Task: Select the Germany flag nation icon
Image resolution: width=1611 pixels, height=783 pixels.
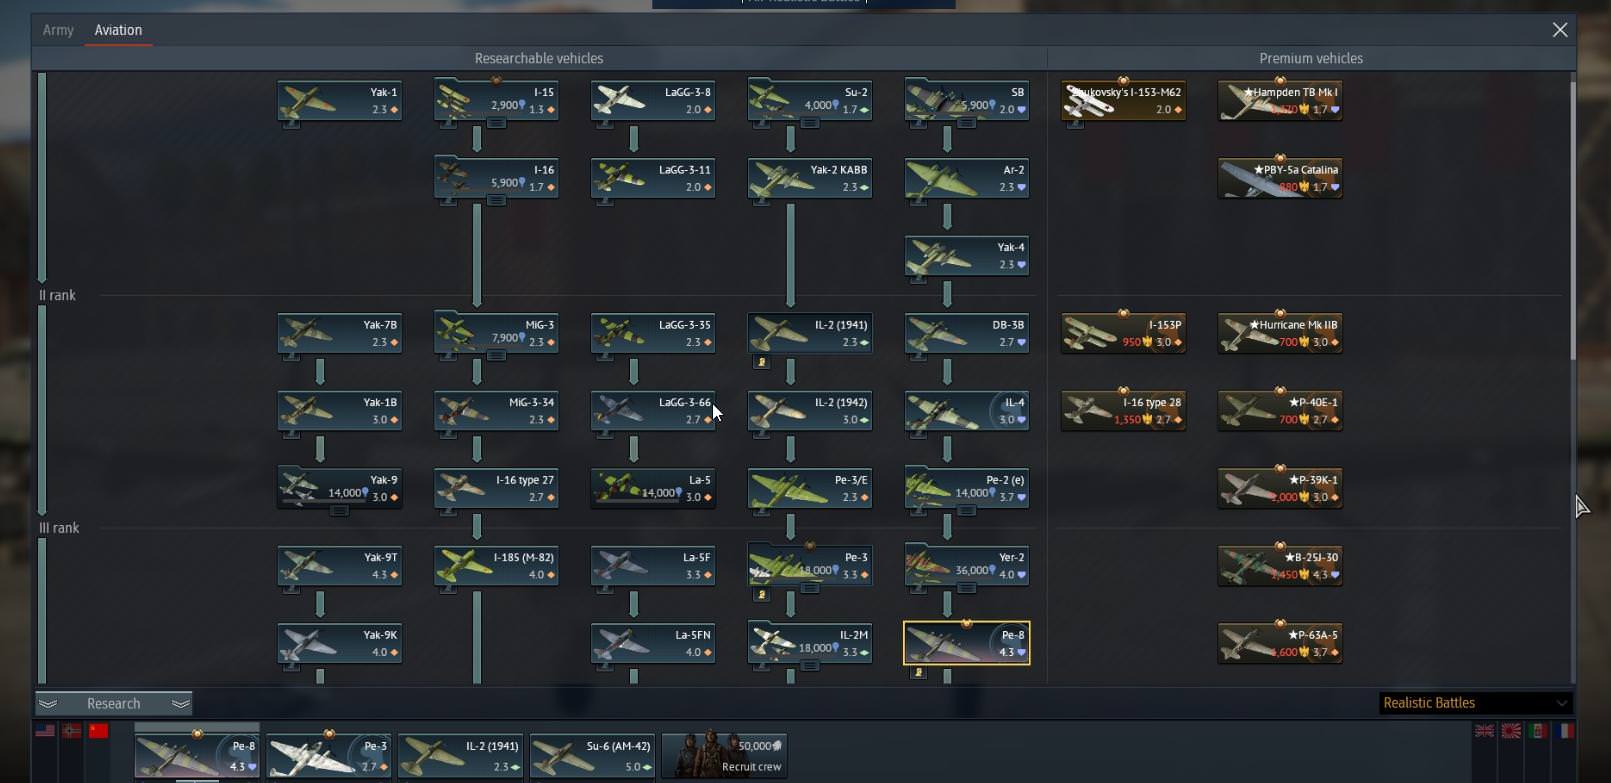Action: [72, 731]
